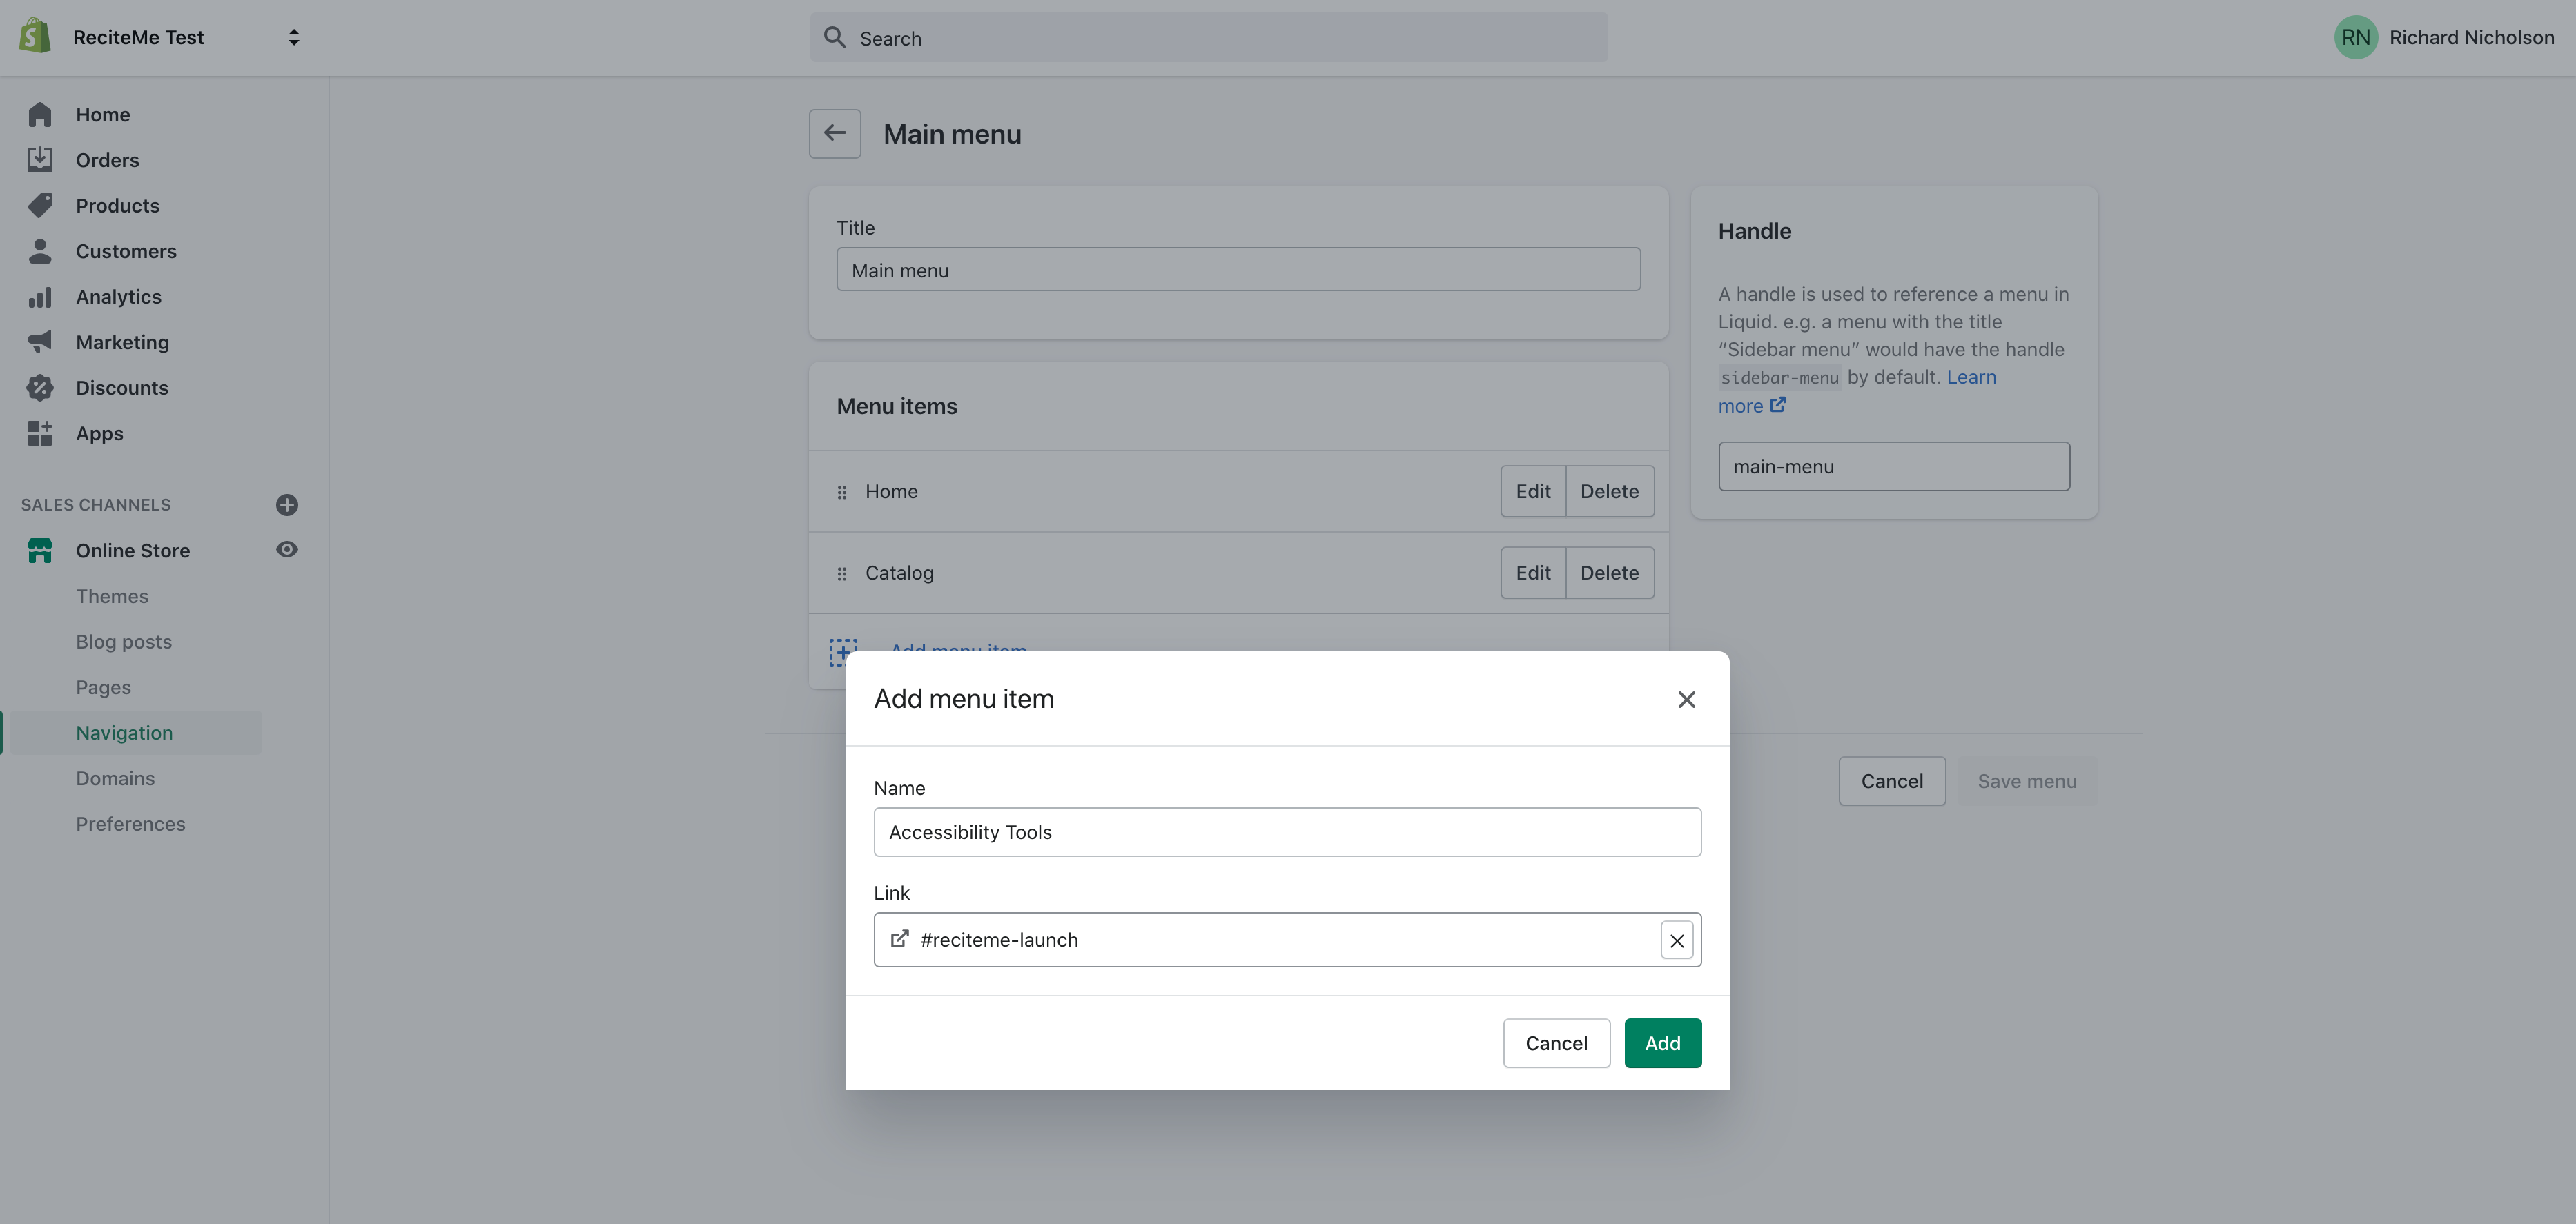Click the menu Title input field
The width and height of the screenshot is (2576, 1224).
[x=1238, y=270]
